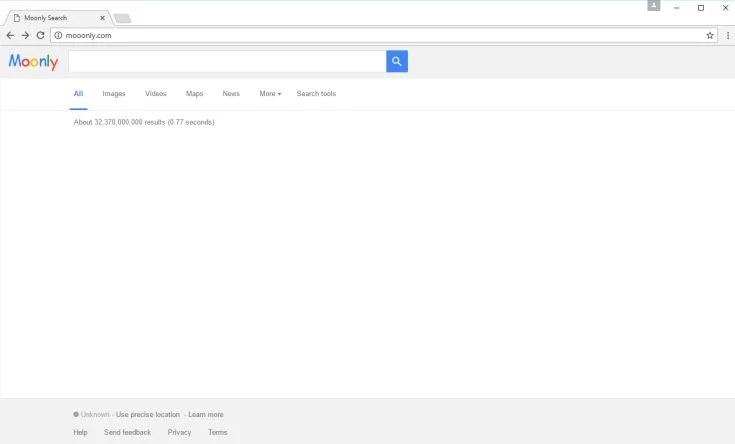
Task: Open the Help footer link
Action: point(80,432)
